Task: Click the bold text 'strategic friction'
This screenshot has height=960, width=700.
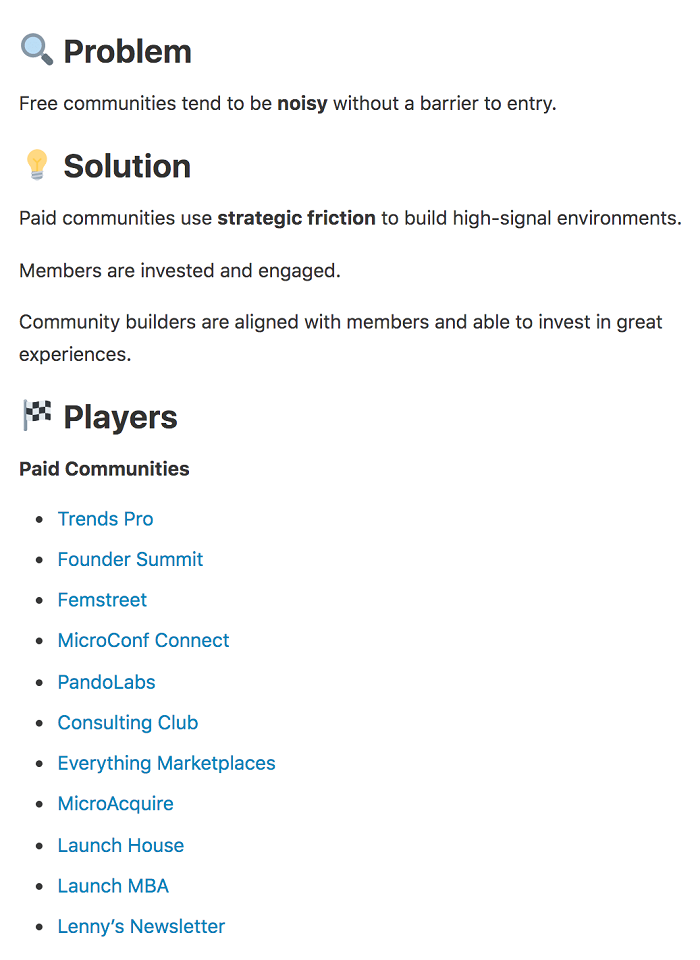Action: point(296,218)
